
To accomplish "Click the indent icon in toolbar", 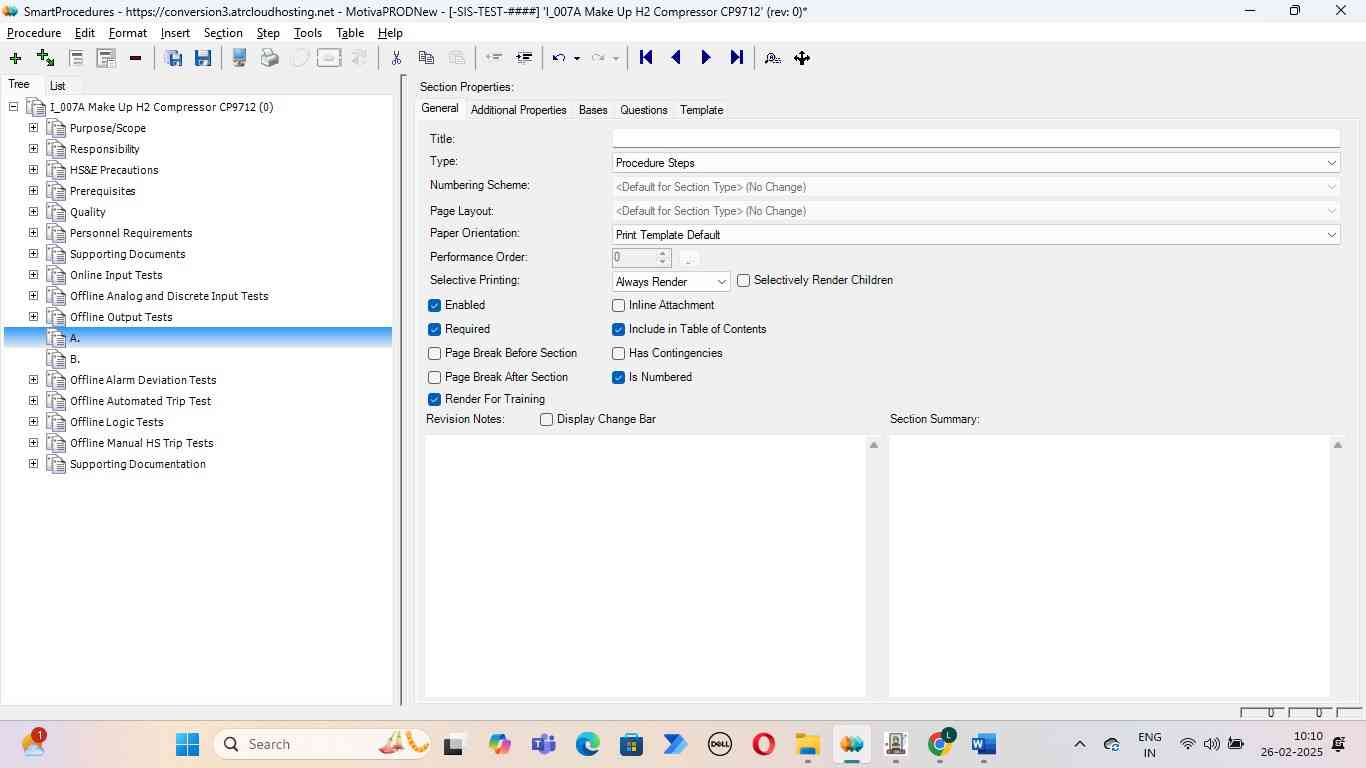I will (523, 58).
